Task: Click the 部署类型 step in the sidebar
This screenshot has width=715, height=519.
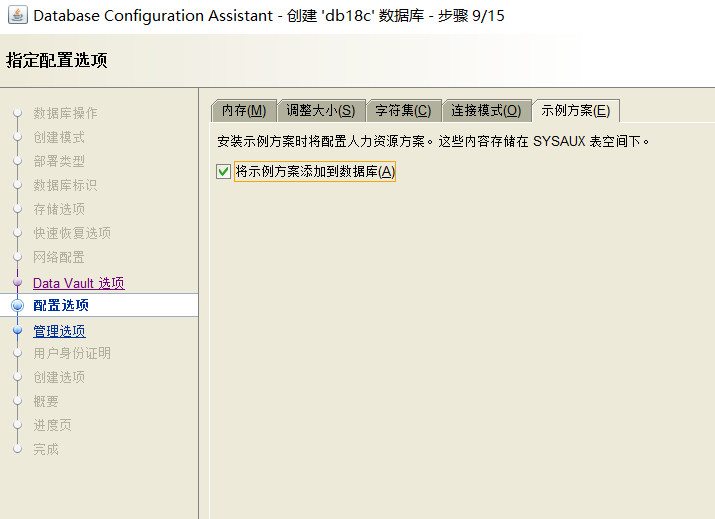Action: coord(59,161)
